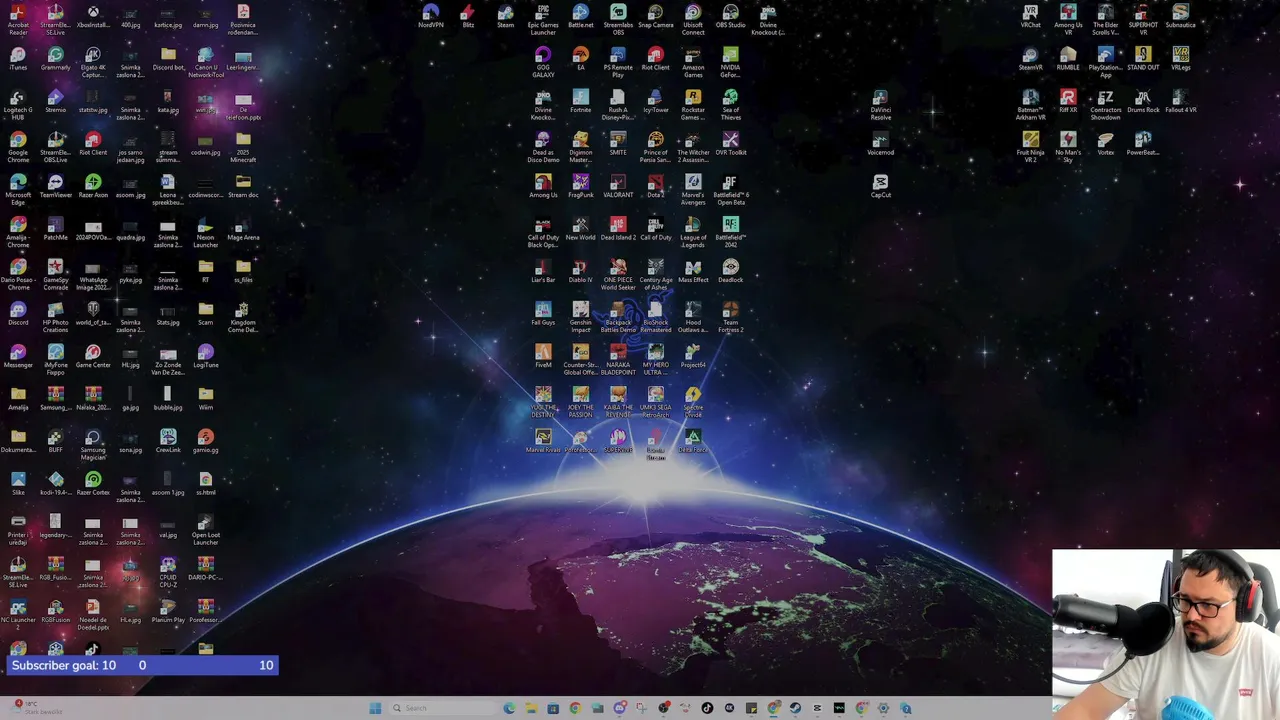Select the Discord desktop icon
The image size is (1280, 720).
[x=18, y=314]
